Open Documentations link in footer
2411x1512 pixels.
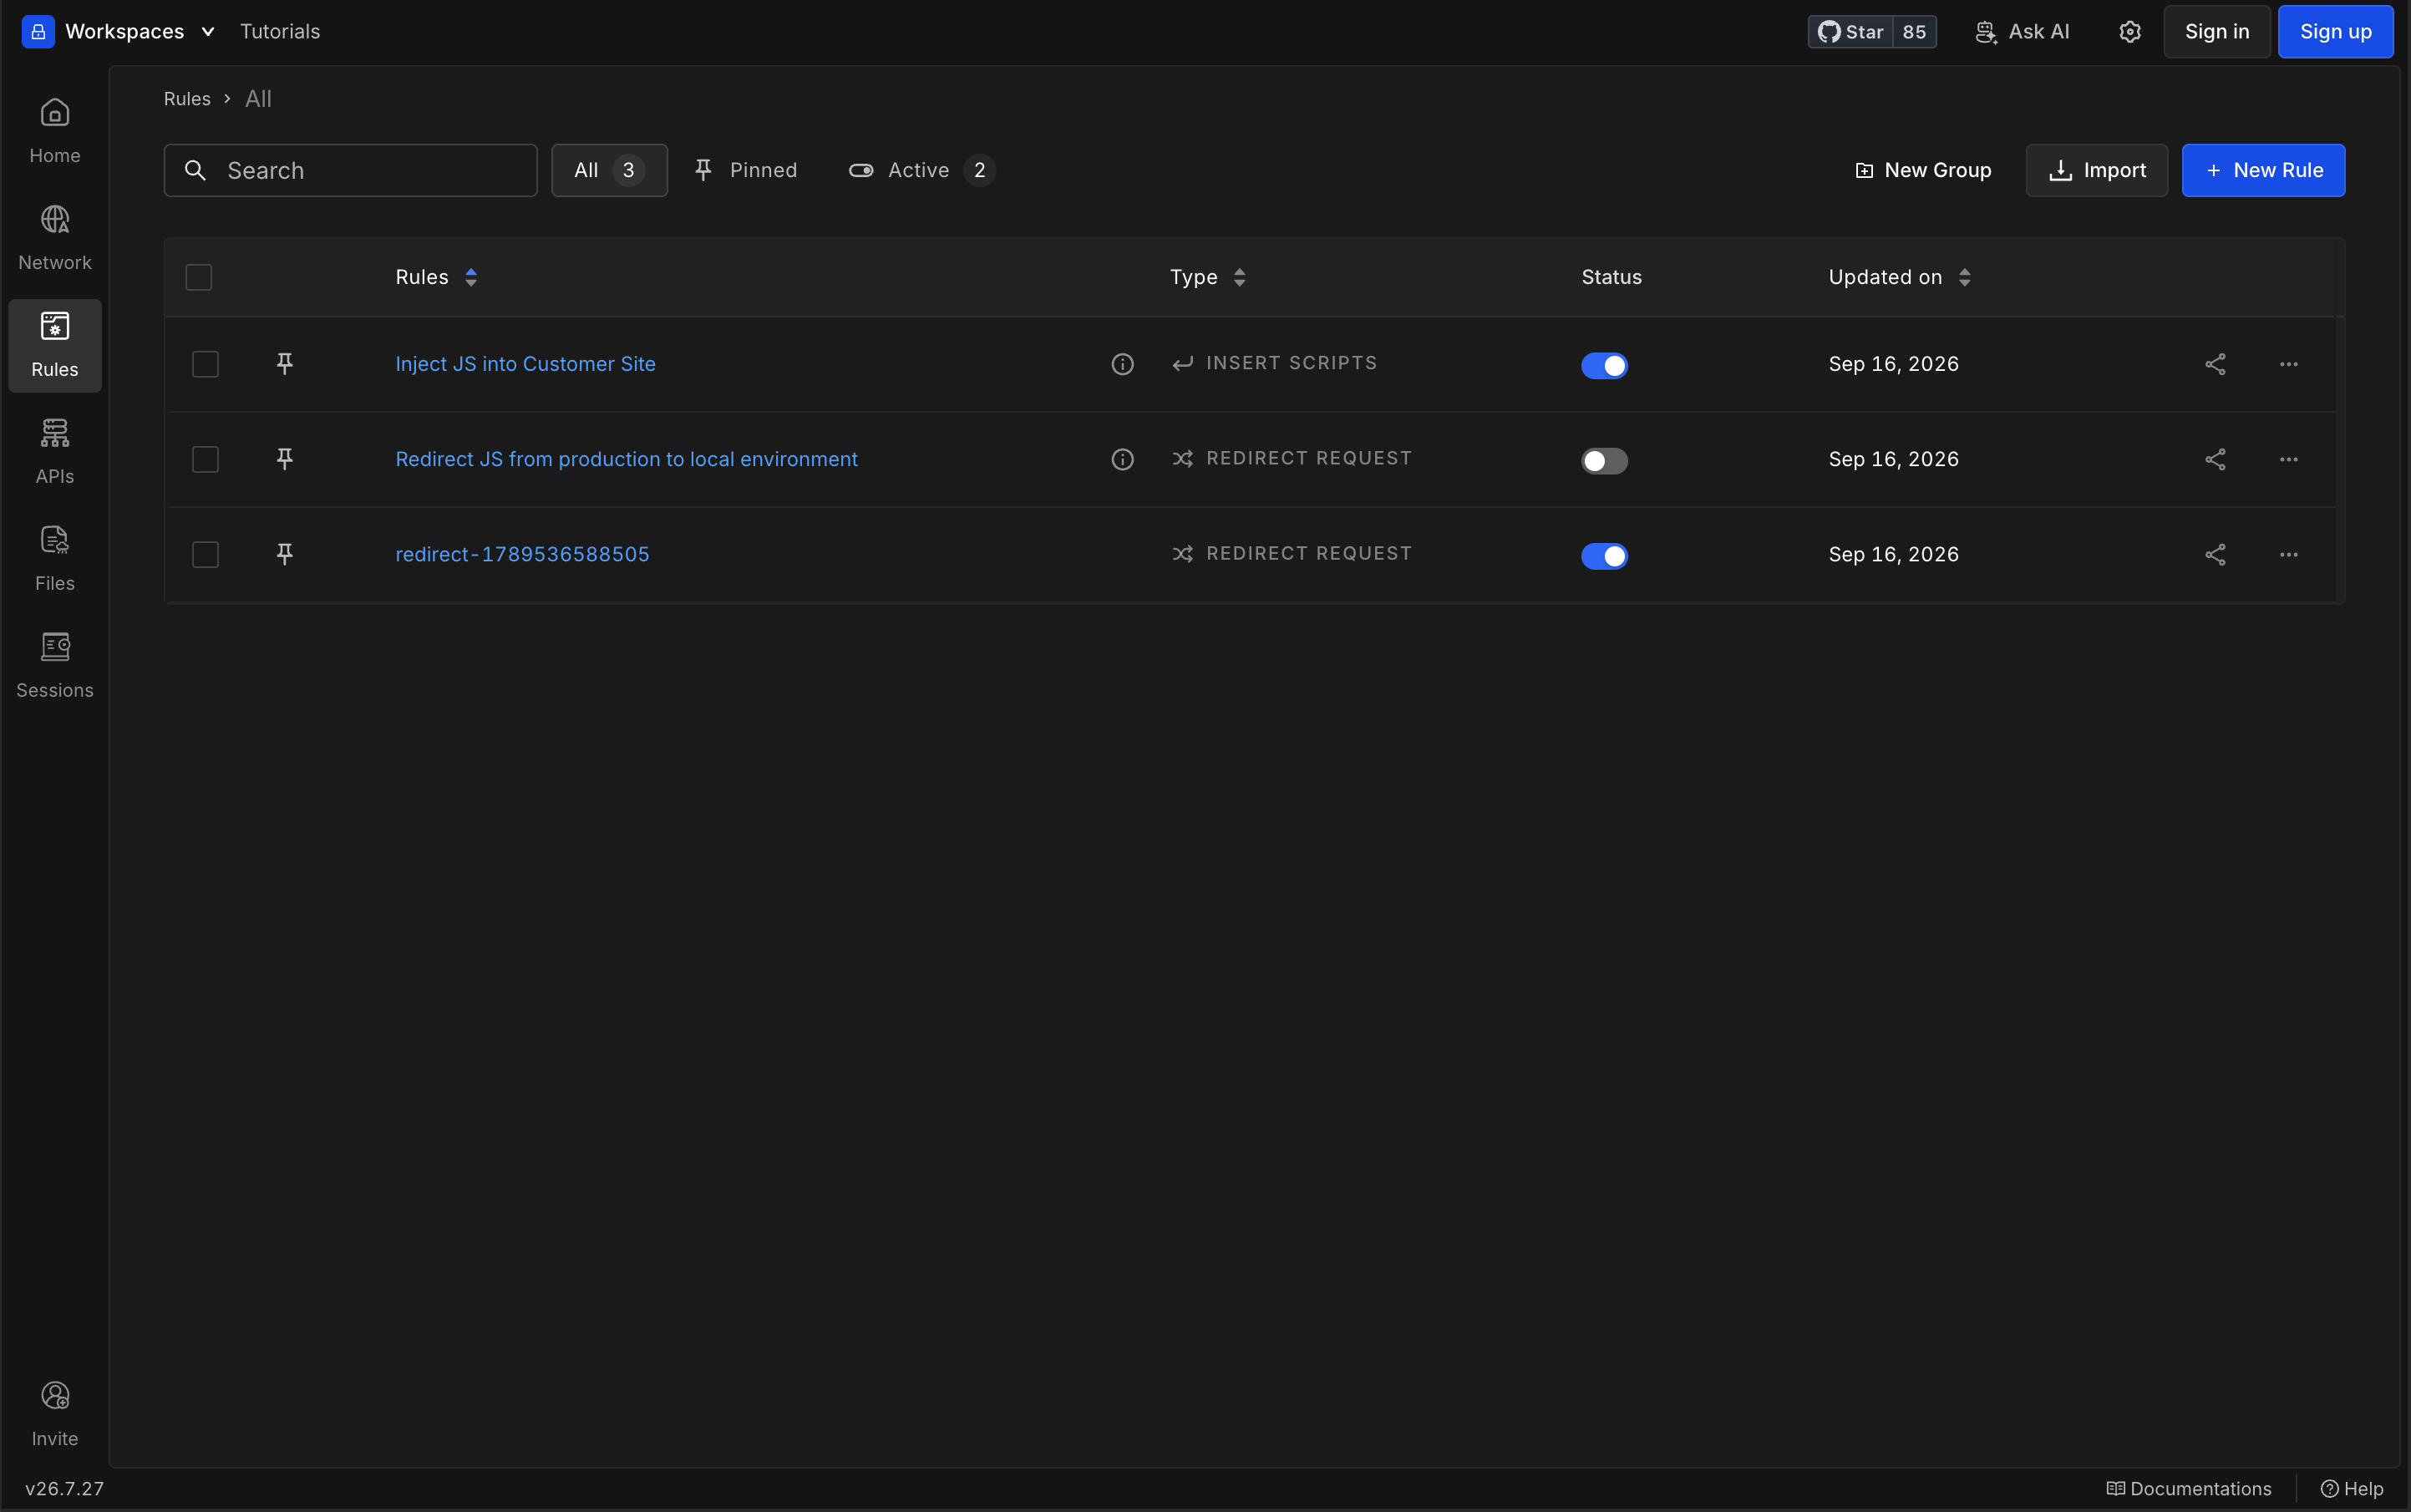[x=2188, y=1488]
